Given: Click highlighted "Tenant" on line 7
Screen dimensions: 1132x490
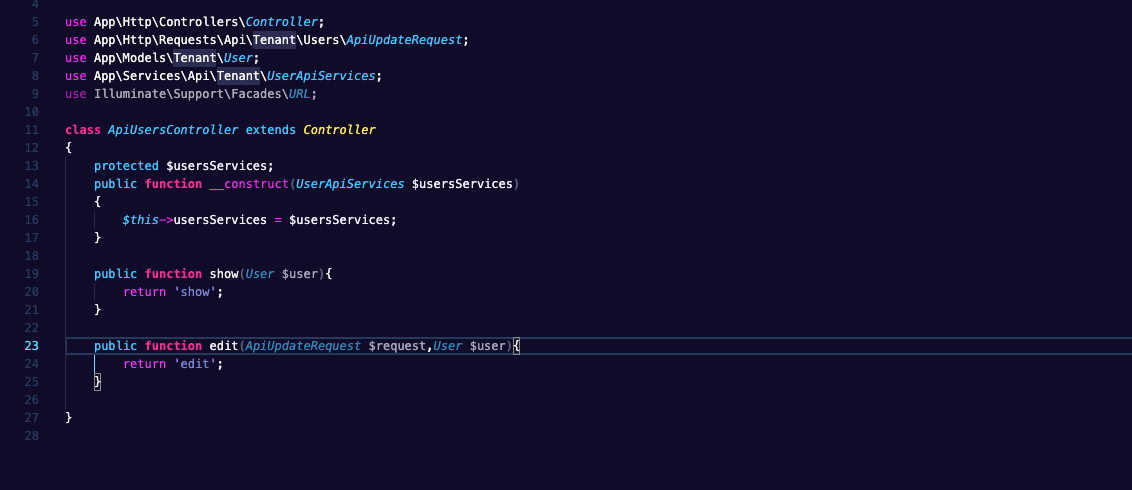Looking at the screenshot, I should pos(195,58).
